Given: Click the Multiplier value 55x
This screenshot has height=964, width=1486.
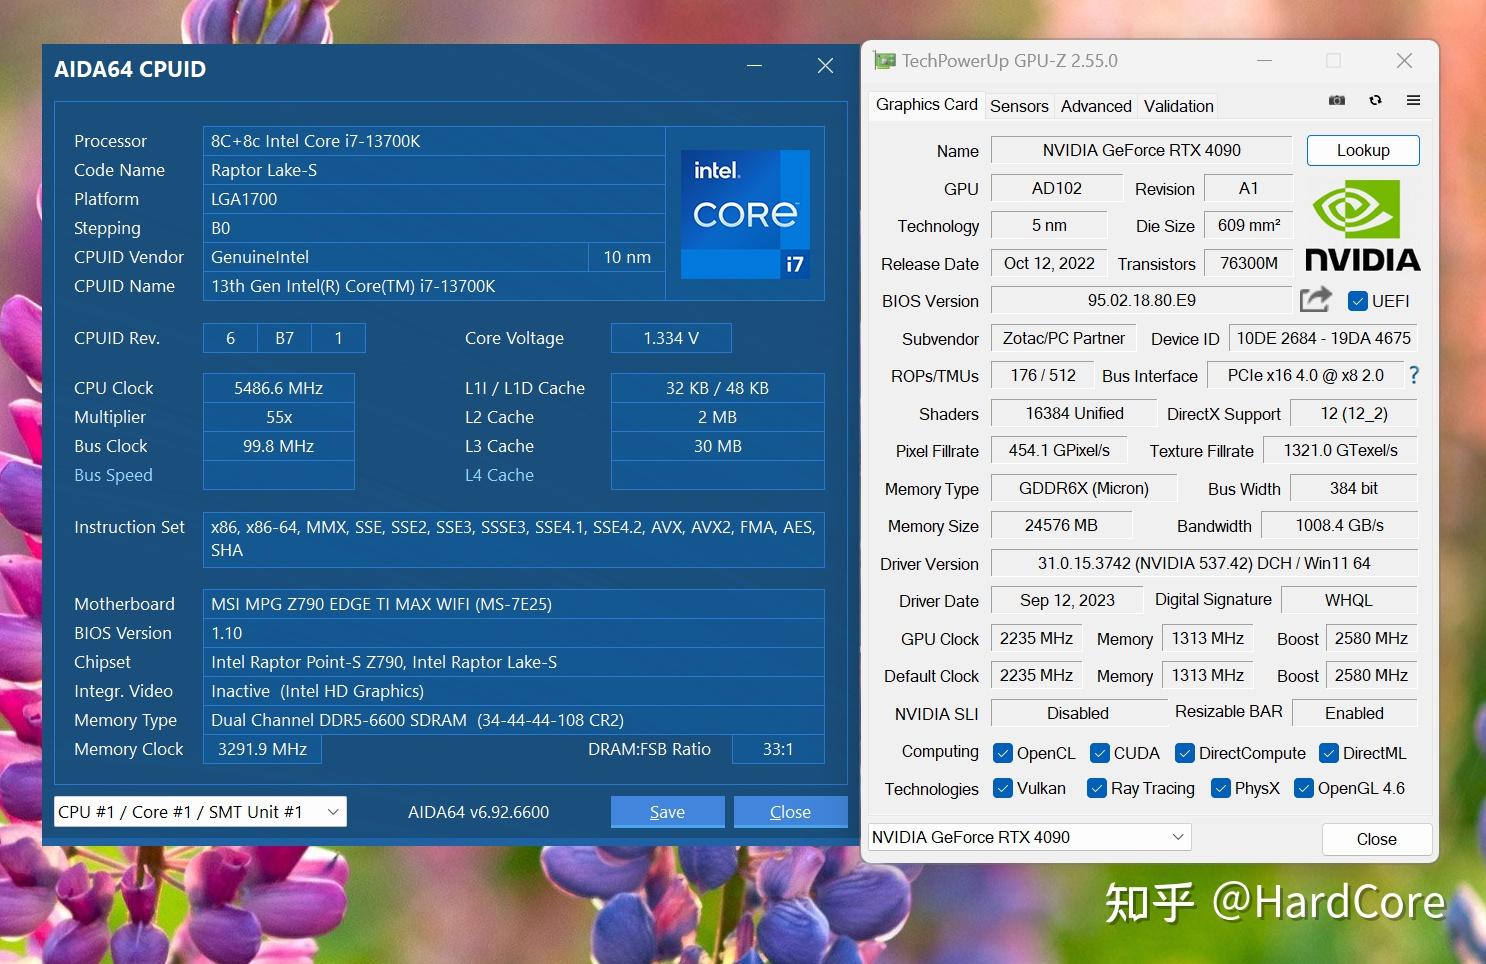Looking at the screenshot, I should 279,417.
